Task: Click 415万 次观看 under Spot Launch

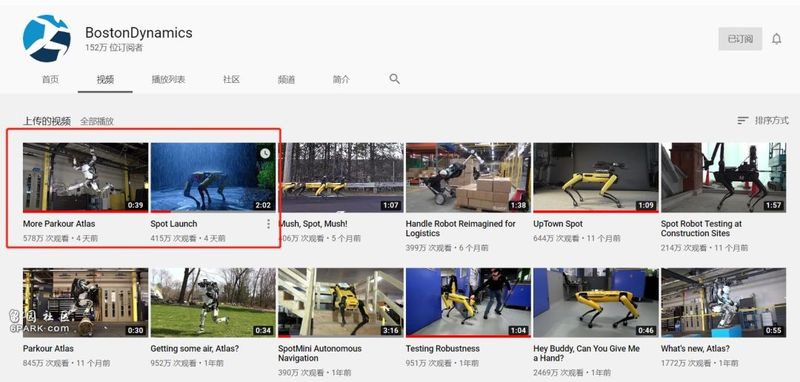Action: (173, 238)
